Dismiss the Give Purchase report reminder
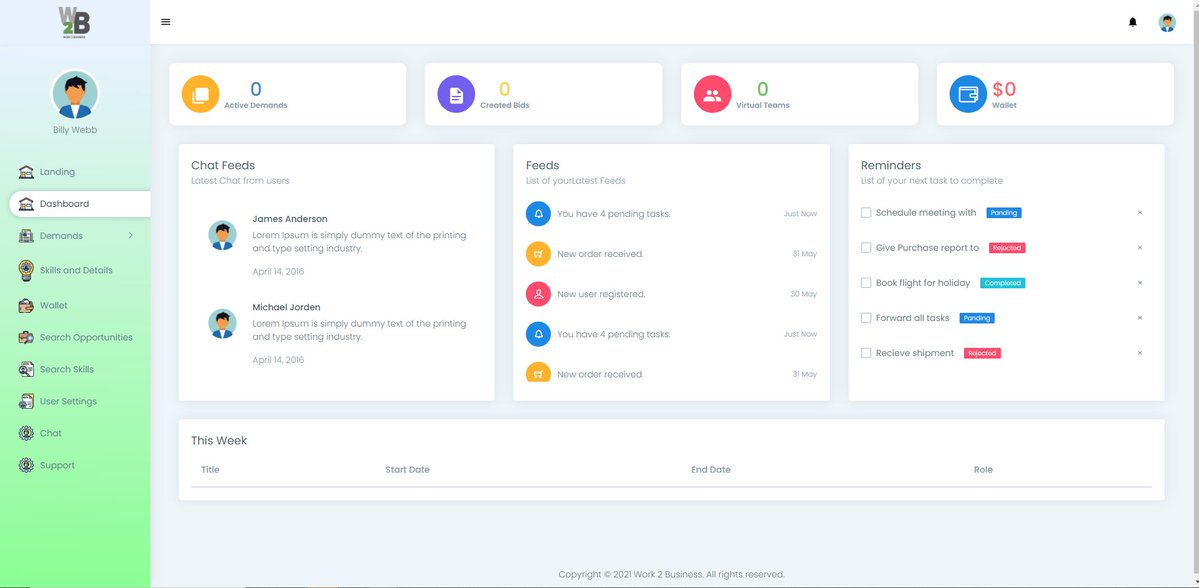This screenshot has height=588, width=1199. pos(1139,248)
